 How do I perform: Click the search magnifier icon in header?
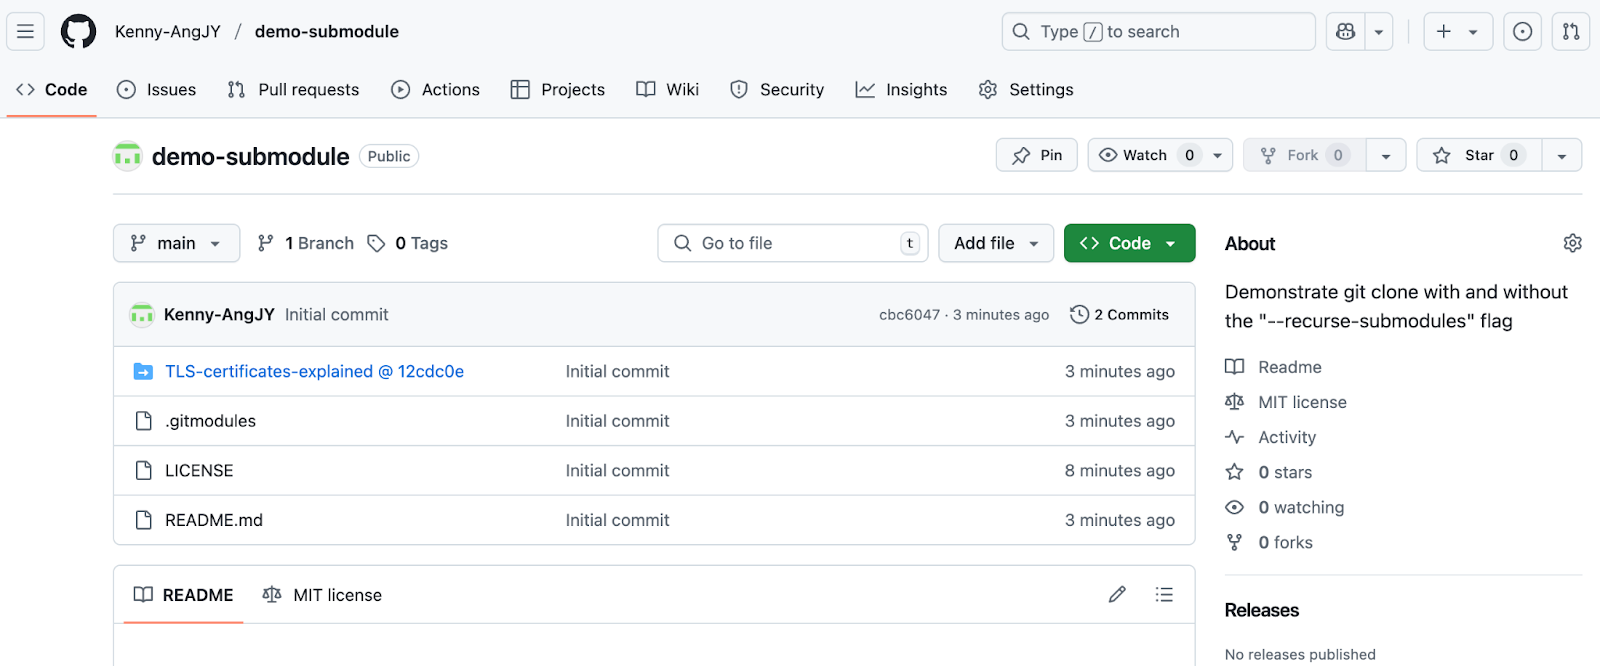1021,32
